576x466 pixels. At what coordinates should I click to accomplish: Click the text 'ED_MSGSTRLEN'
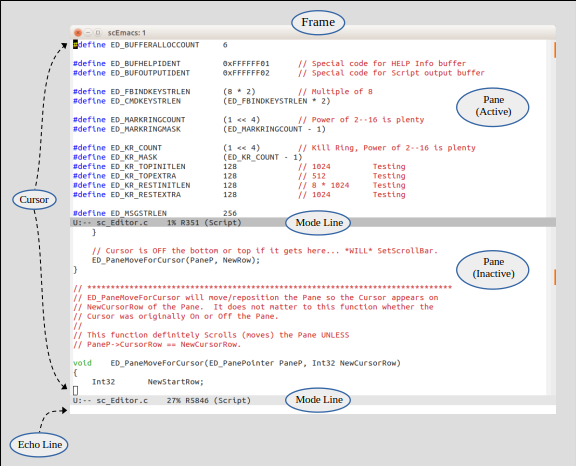138,213
